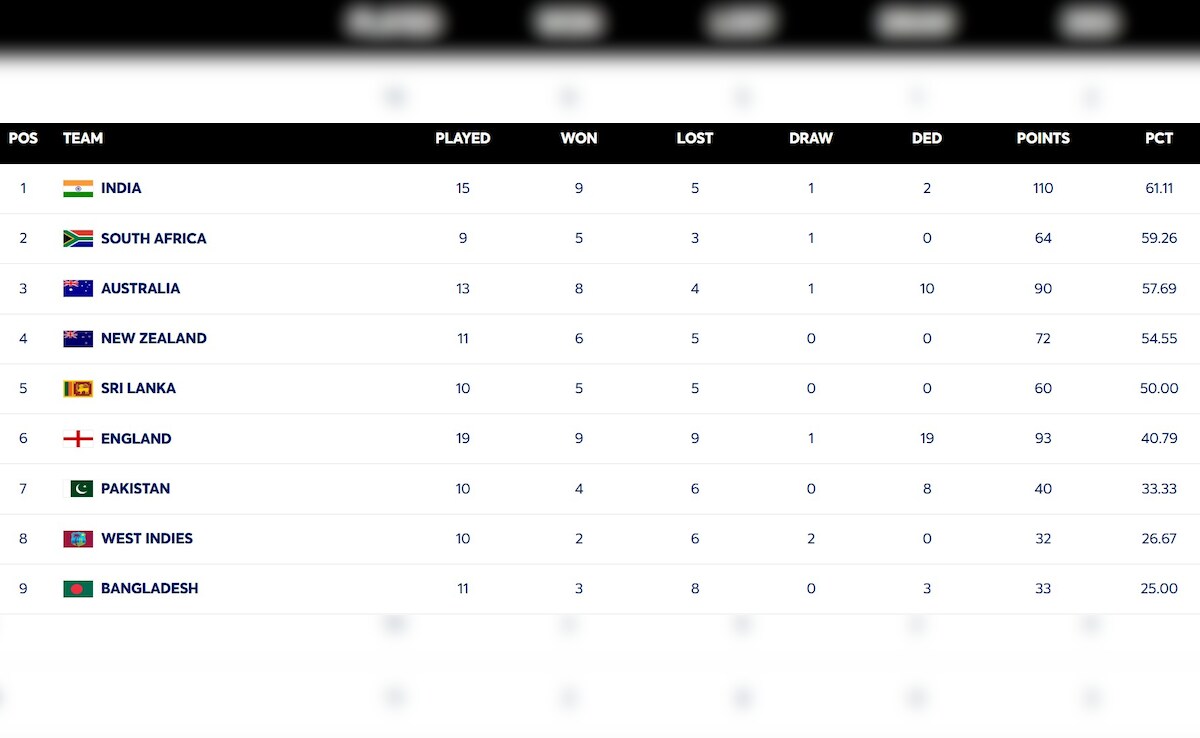This screenshot has height=738, width=1200.
Task: Click the India flag icon
Action: 78,188
